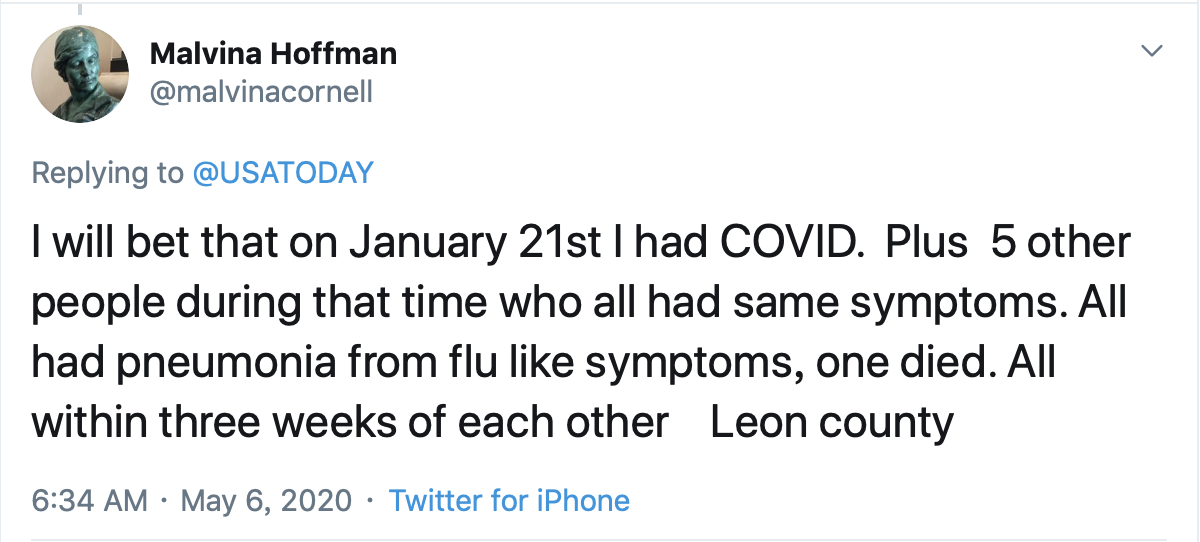
Task: Click the @malvinacornell handle
Action: (x=261, y=92)
